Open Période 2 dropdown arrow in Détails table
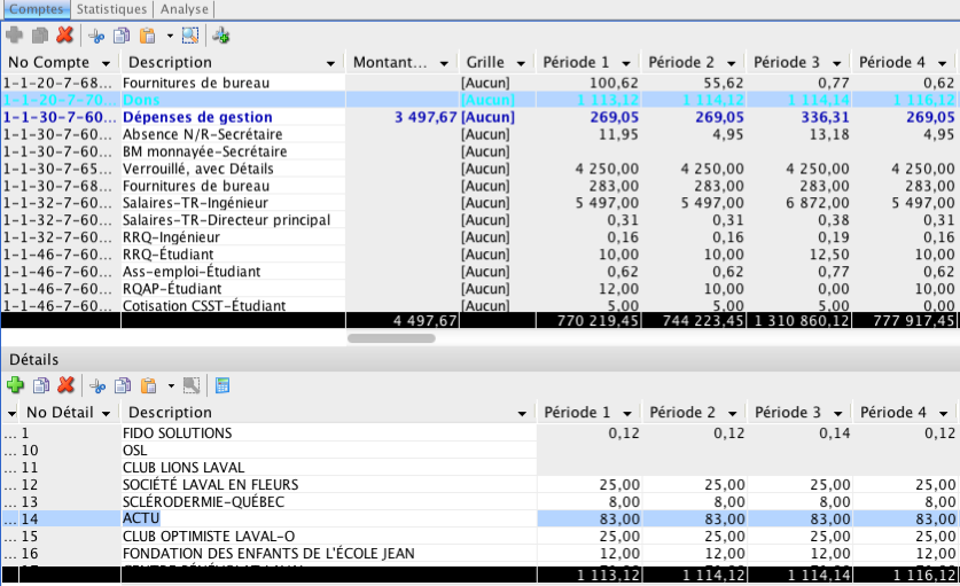Image resolution: width=960 pixels, height=586 pixels. (x=732, y=414)
